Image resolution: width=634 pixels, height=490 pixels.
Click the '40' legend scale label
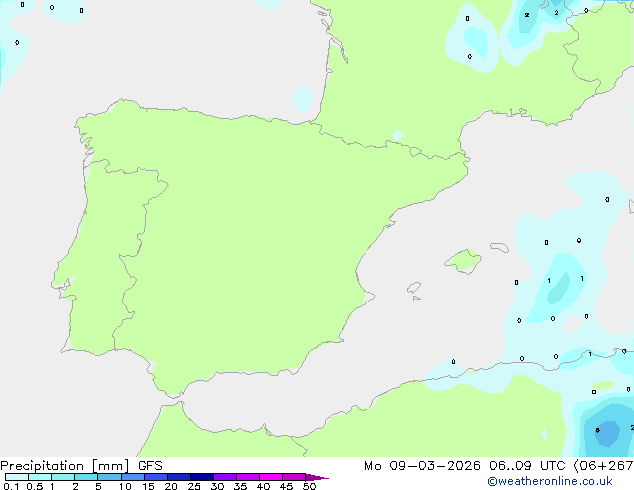pos(263,486)
